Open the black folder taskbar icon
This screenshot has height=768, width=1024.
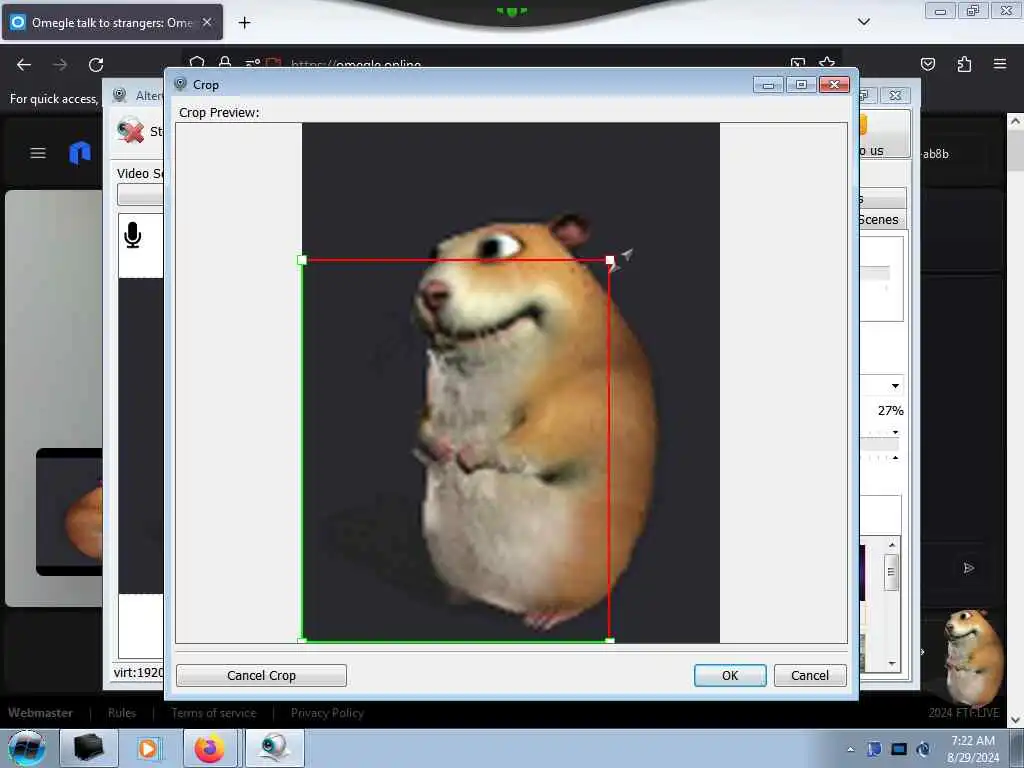tap(89, 748)
